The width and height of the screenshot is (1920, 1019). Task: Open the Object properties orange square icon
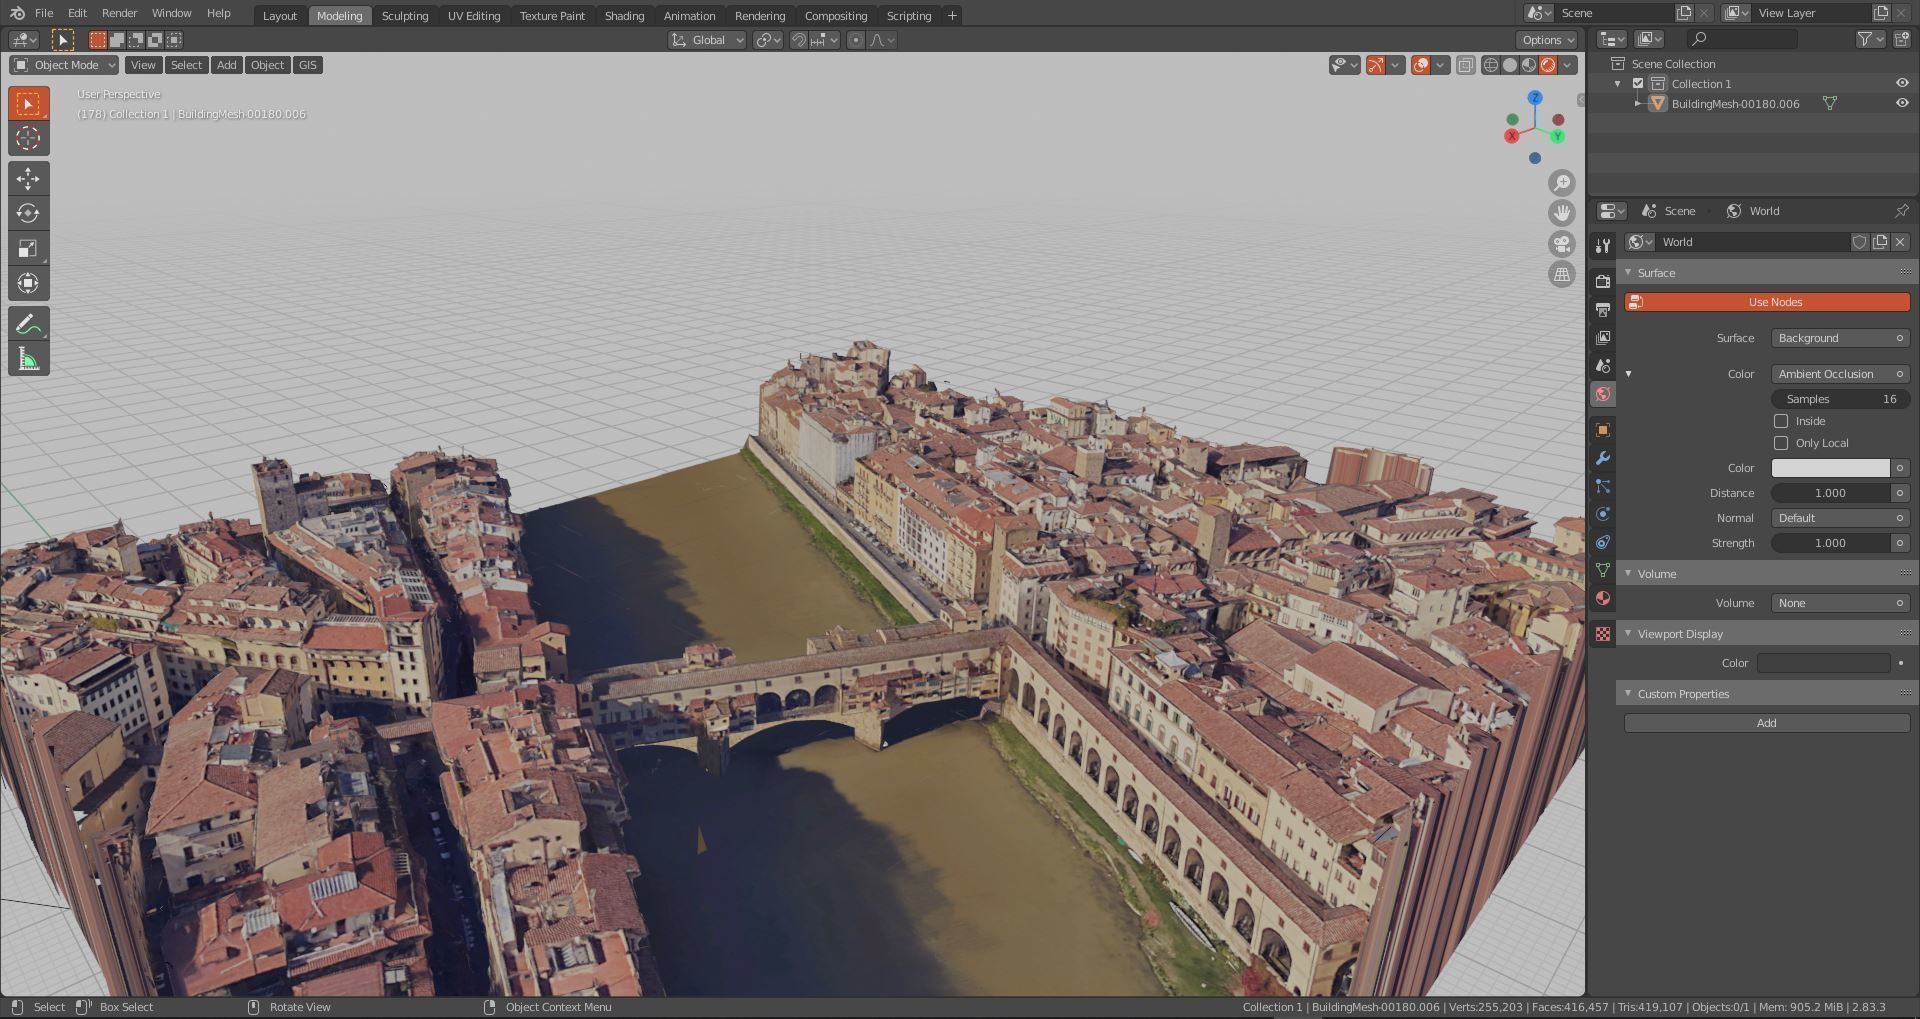1603,430
